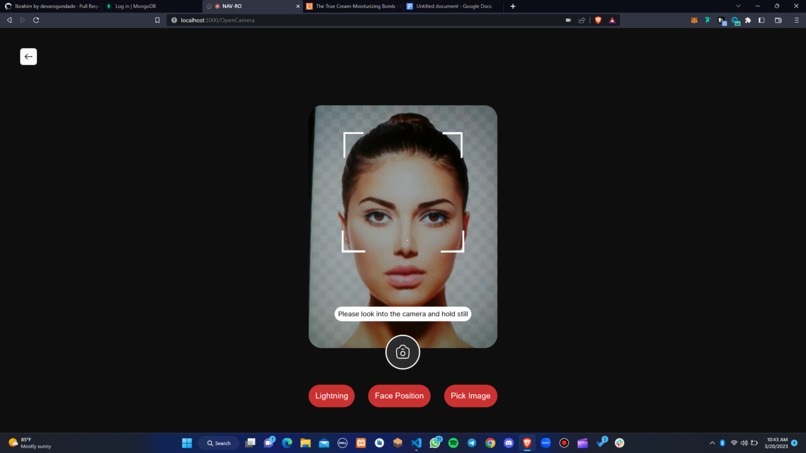This screenshot has width=806, height=453.
Task: Click the share icon in address bar
Action: (582, 20)
